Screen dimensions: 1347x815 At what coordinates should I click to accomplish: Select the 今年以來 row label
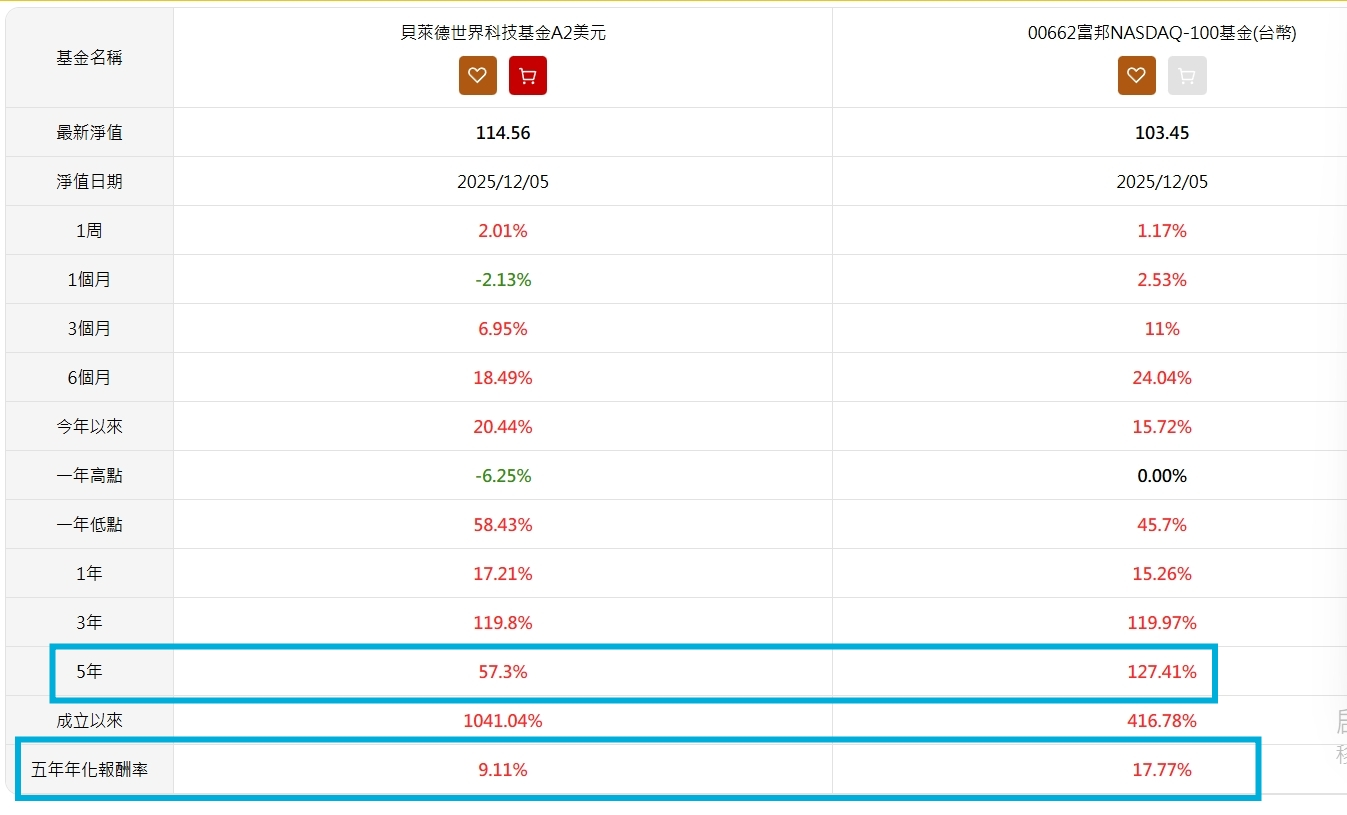(x=90, y=427)
